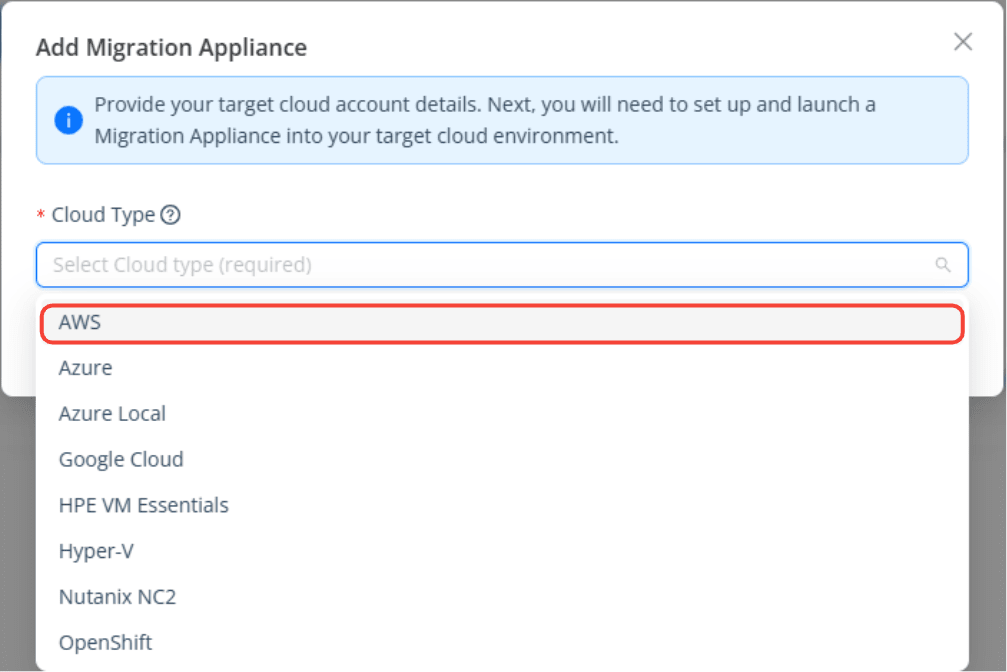1007x672 pixels.
Task: Choose HPE VM Essentials option
Action: [x=502, y=506]
